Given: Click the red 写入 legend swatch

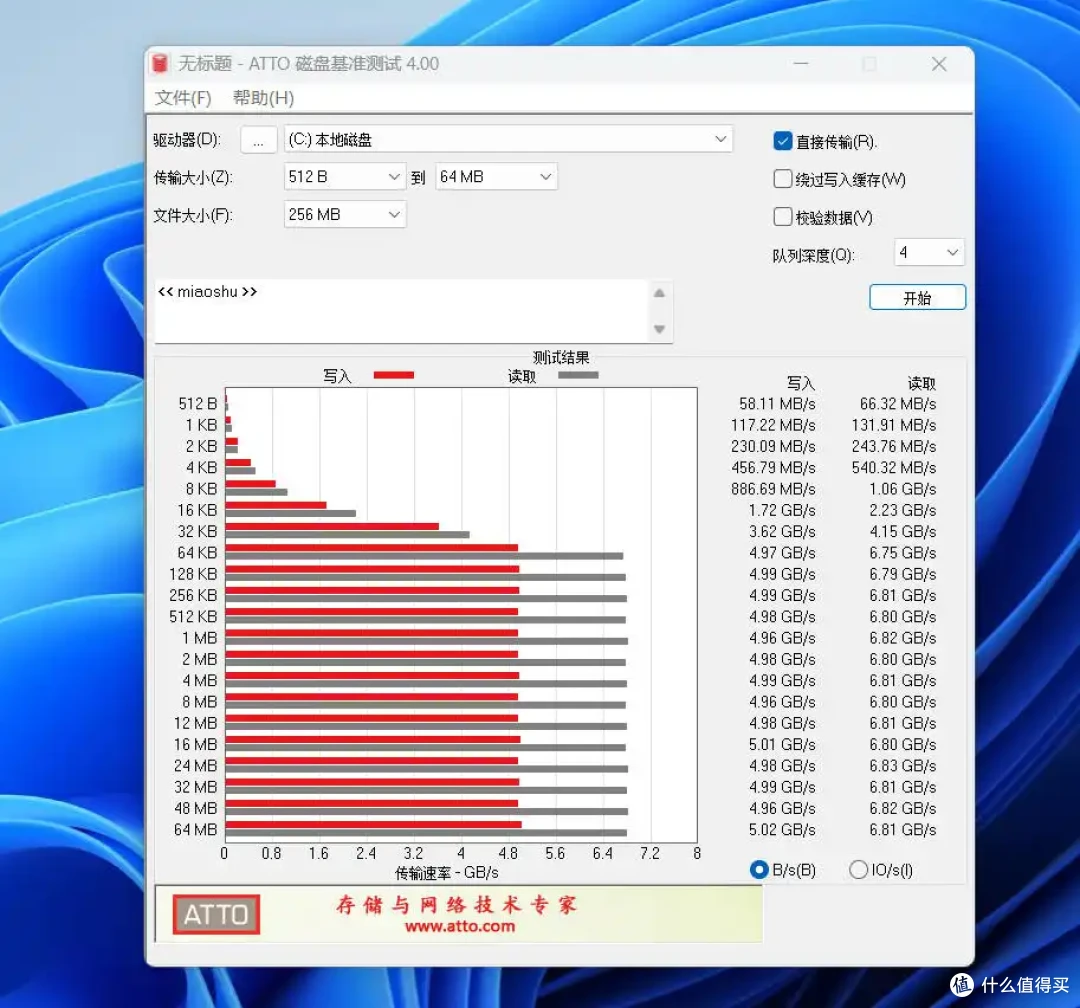Looking at the screenshot, I should 394,376.
